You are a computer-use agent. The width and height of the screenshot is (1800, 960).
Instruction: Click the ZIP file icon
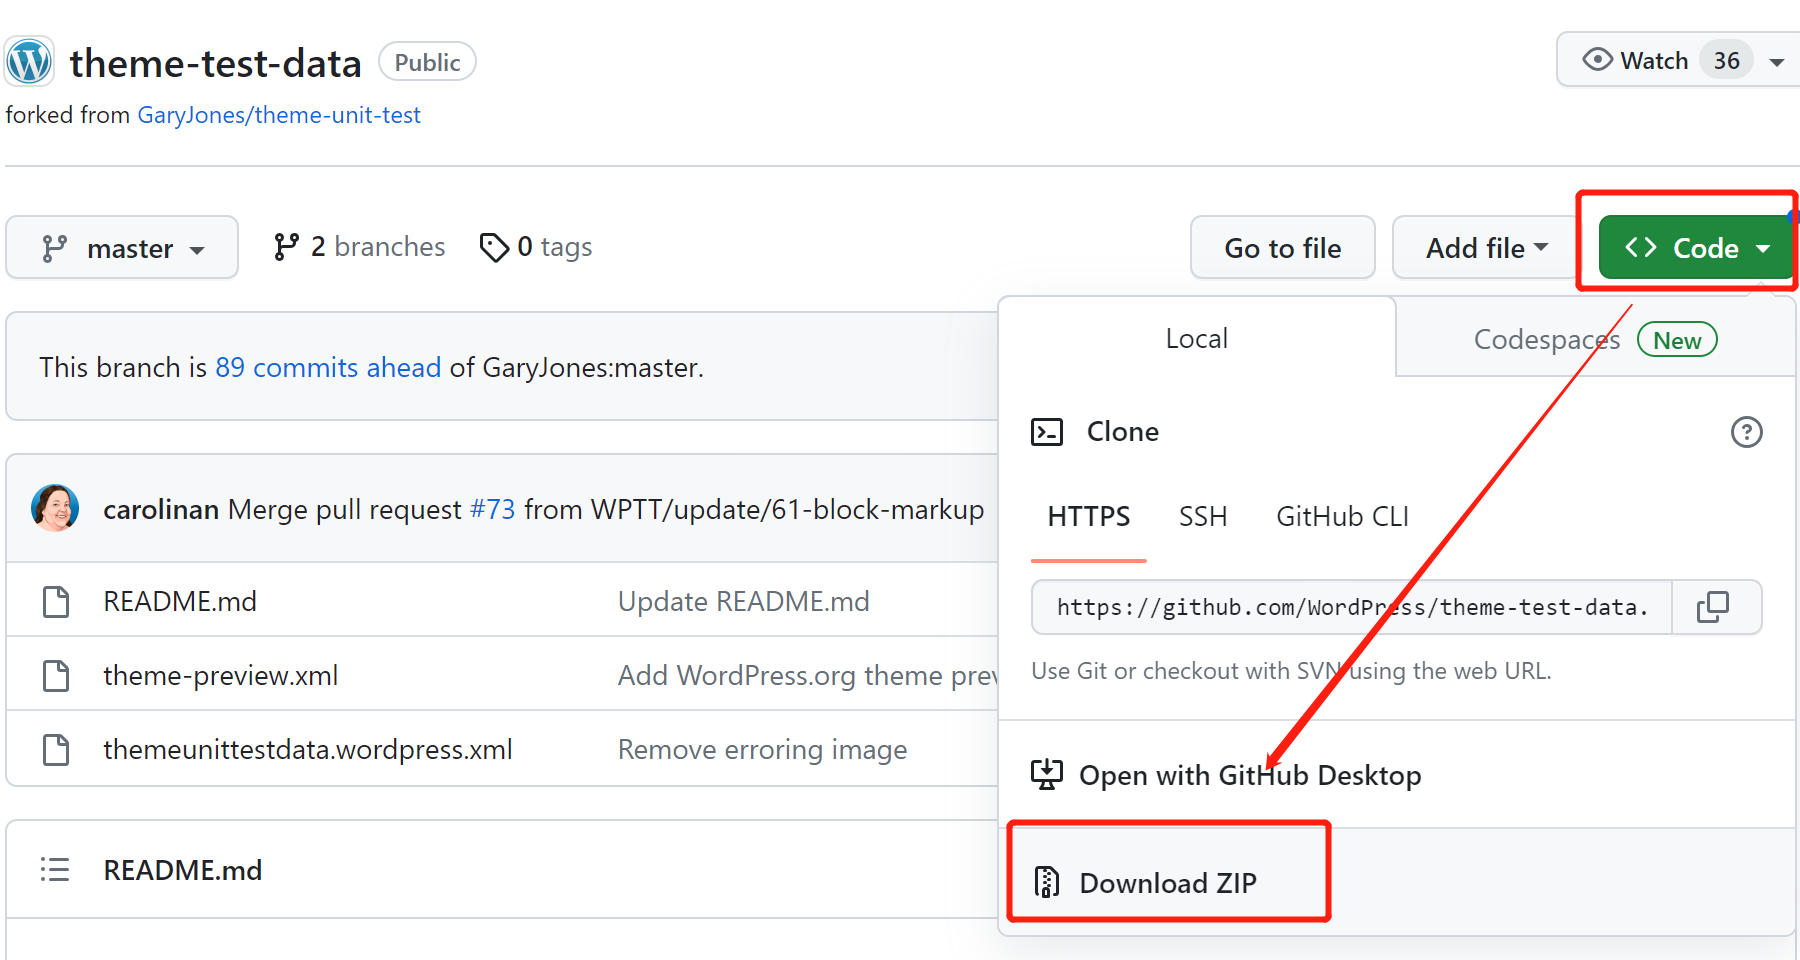[x=1046, y=882]
